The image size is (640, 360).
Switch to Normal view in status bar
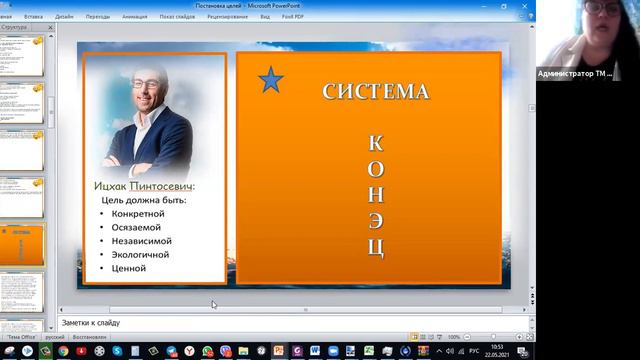tap(414, 337)
